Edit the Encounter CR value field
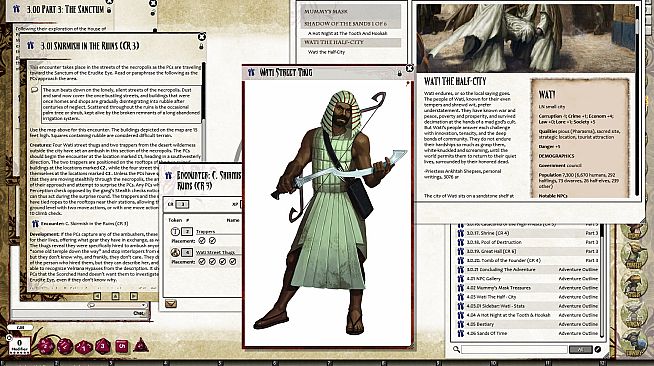Image resolution: width=654 pixels, height=366 pixels. pyautogui.click(x=182, y=205)
